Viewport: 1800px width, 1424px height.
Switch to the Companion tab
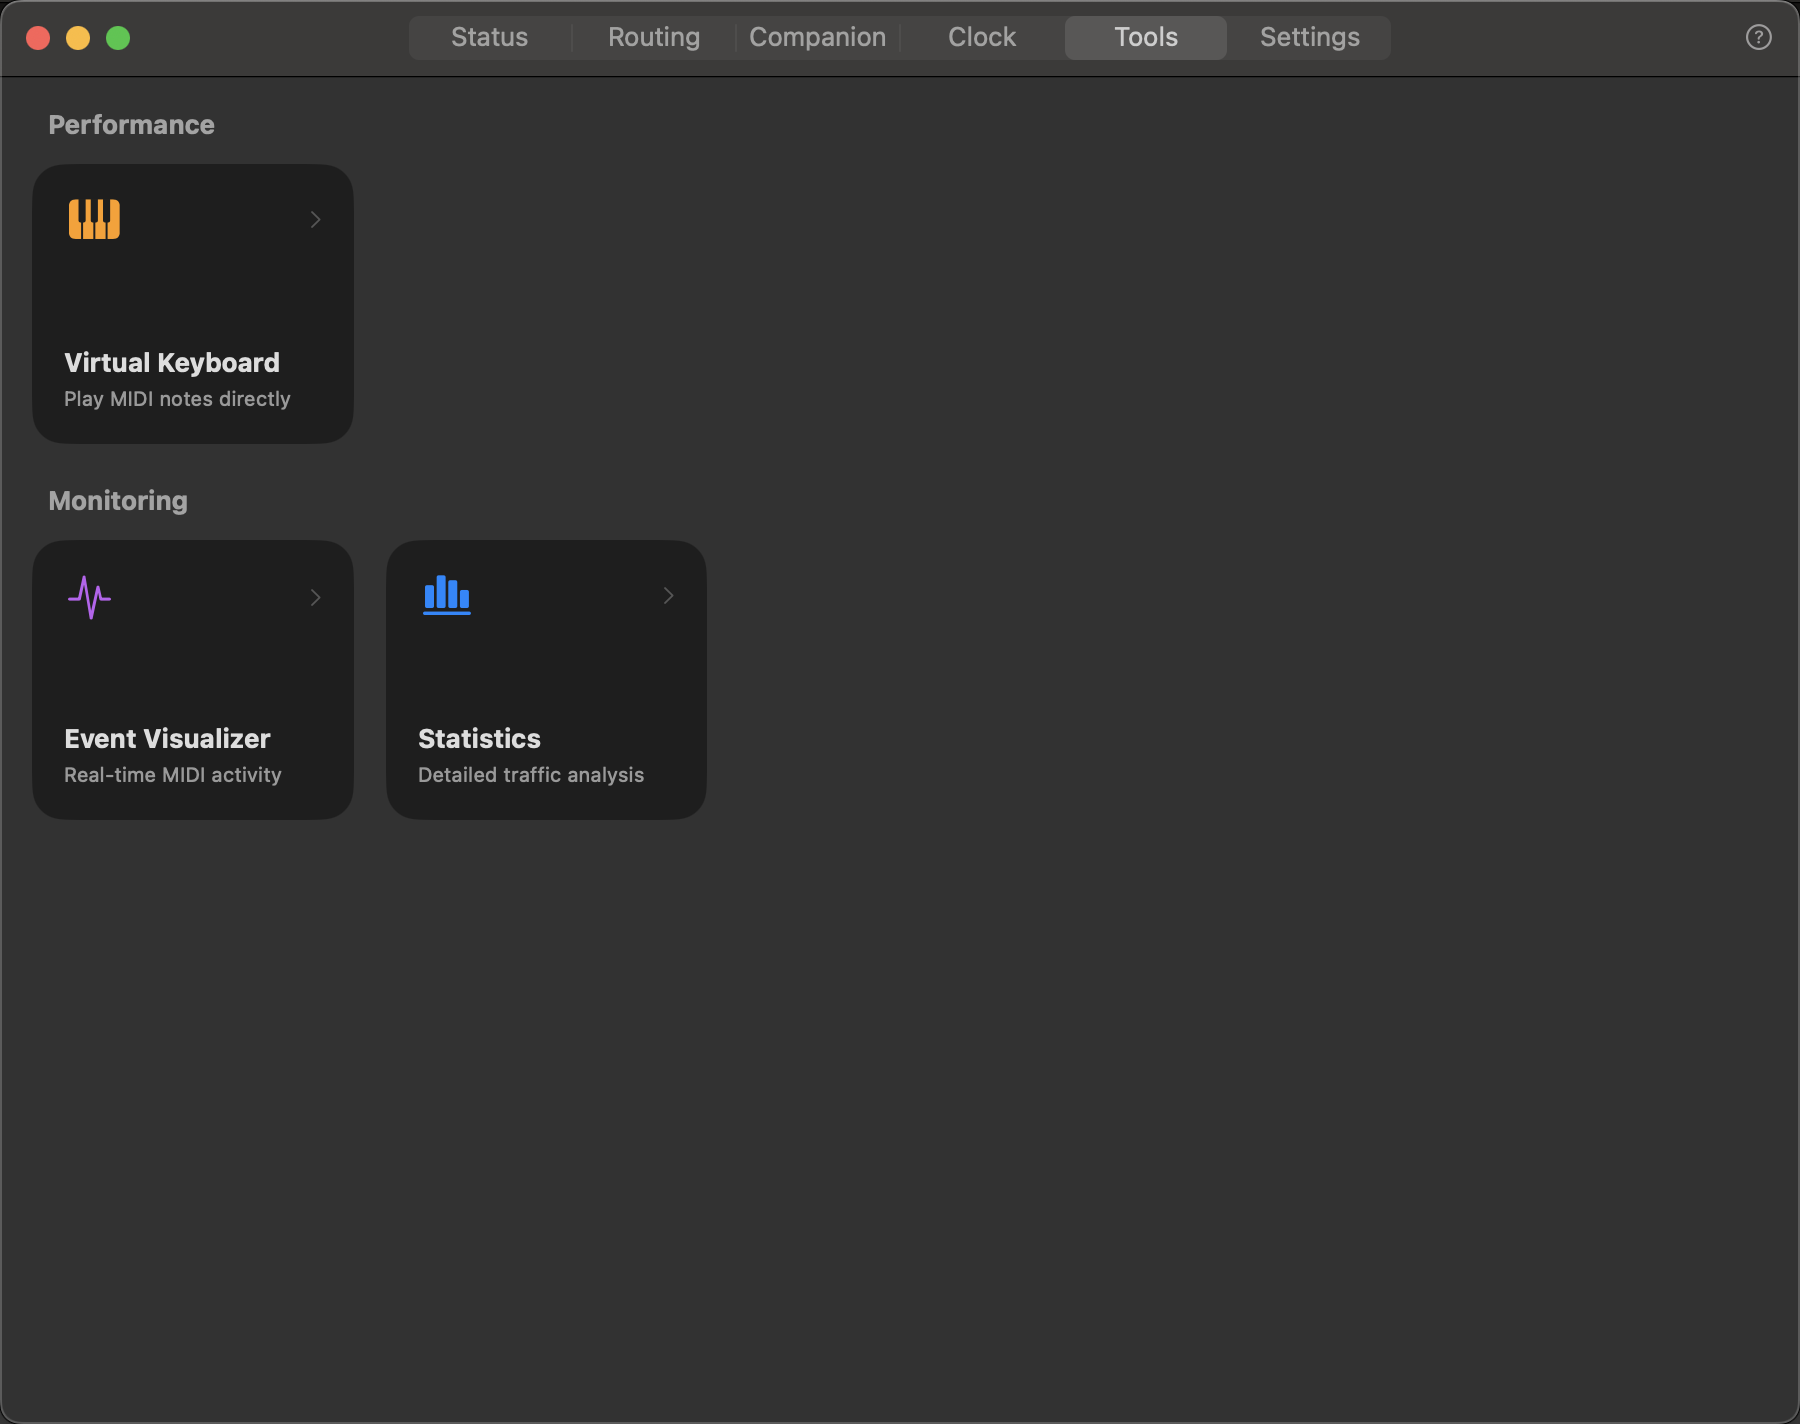click(x=817, y=37)
